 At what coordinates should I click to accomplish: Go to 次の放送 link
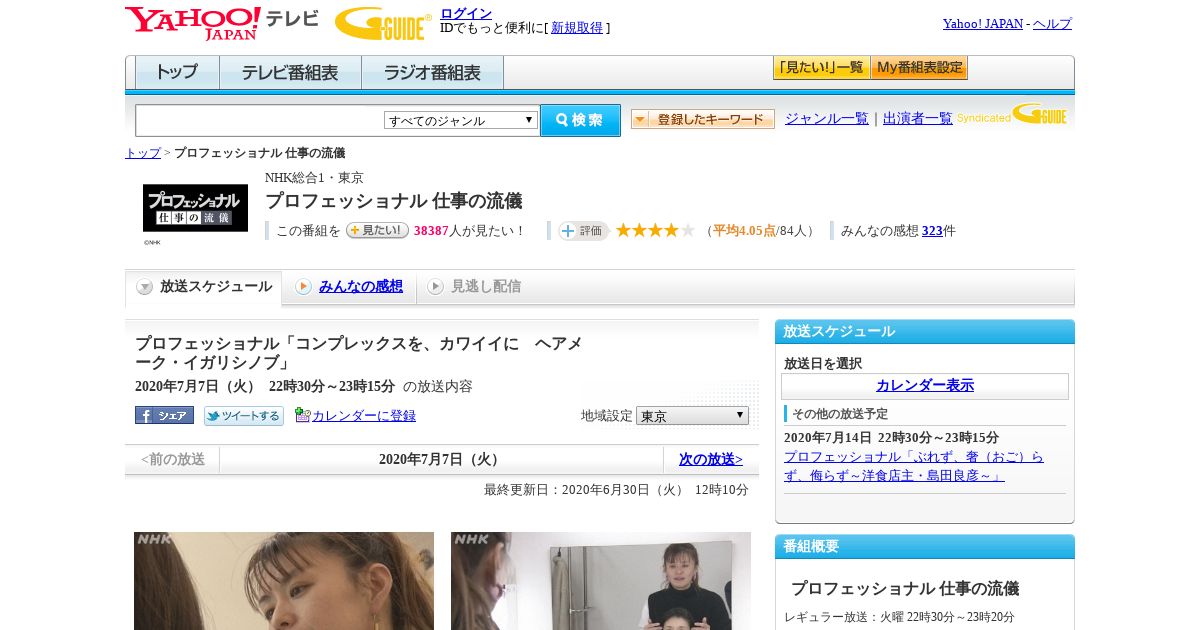[711, 460]
